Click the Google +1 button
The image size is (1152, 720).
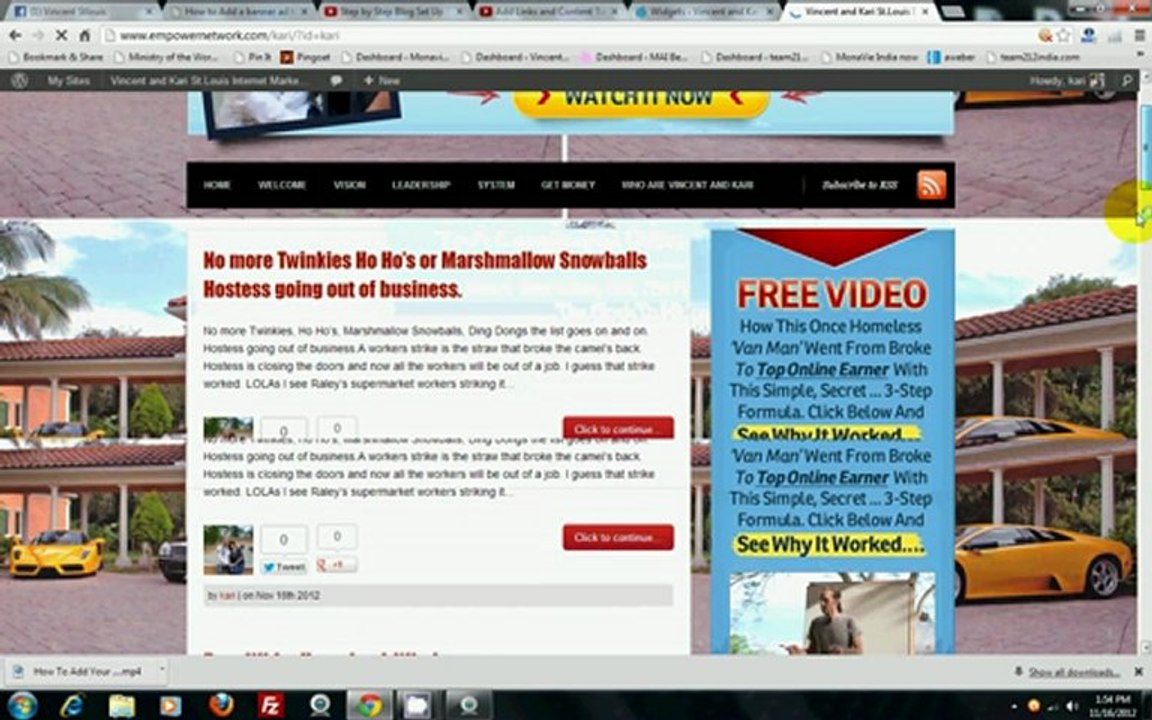coord(337,565)
